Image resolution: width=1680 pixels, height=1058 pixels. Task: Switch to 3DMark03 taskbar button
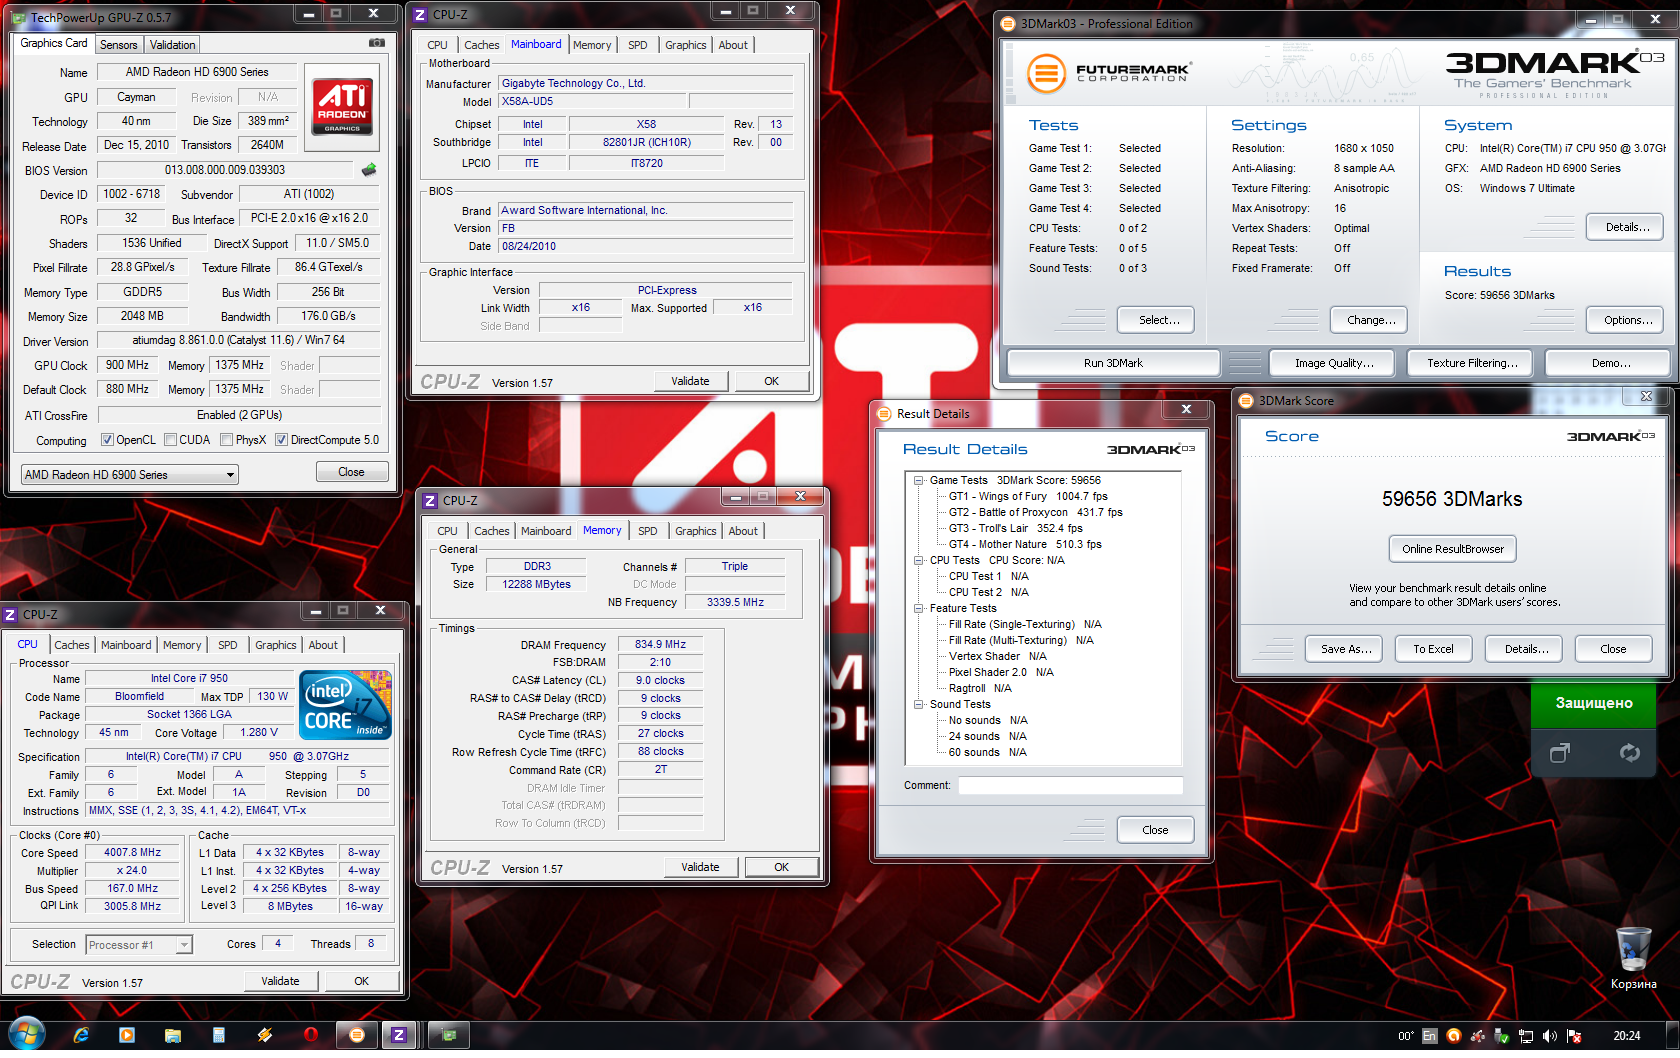357,1035
